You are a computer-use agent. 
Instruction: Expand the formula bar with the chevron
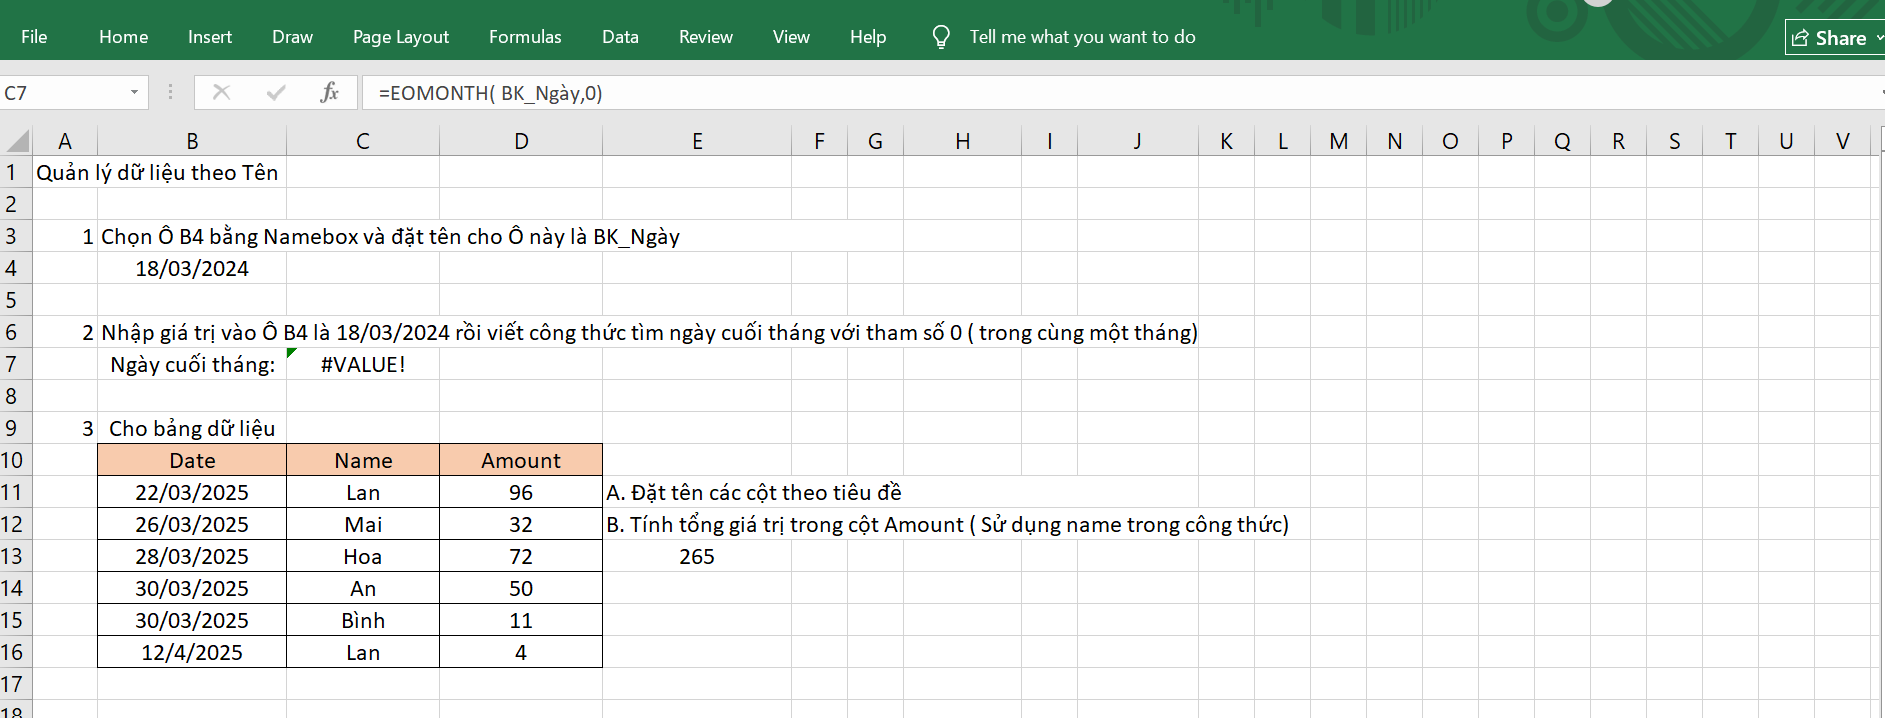point(1880,93)
